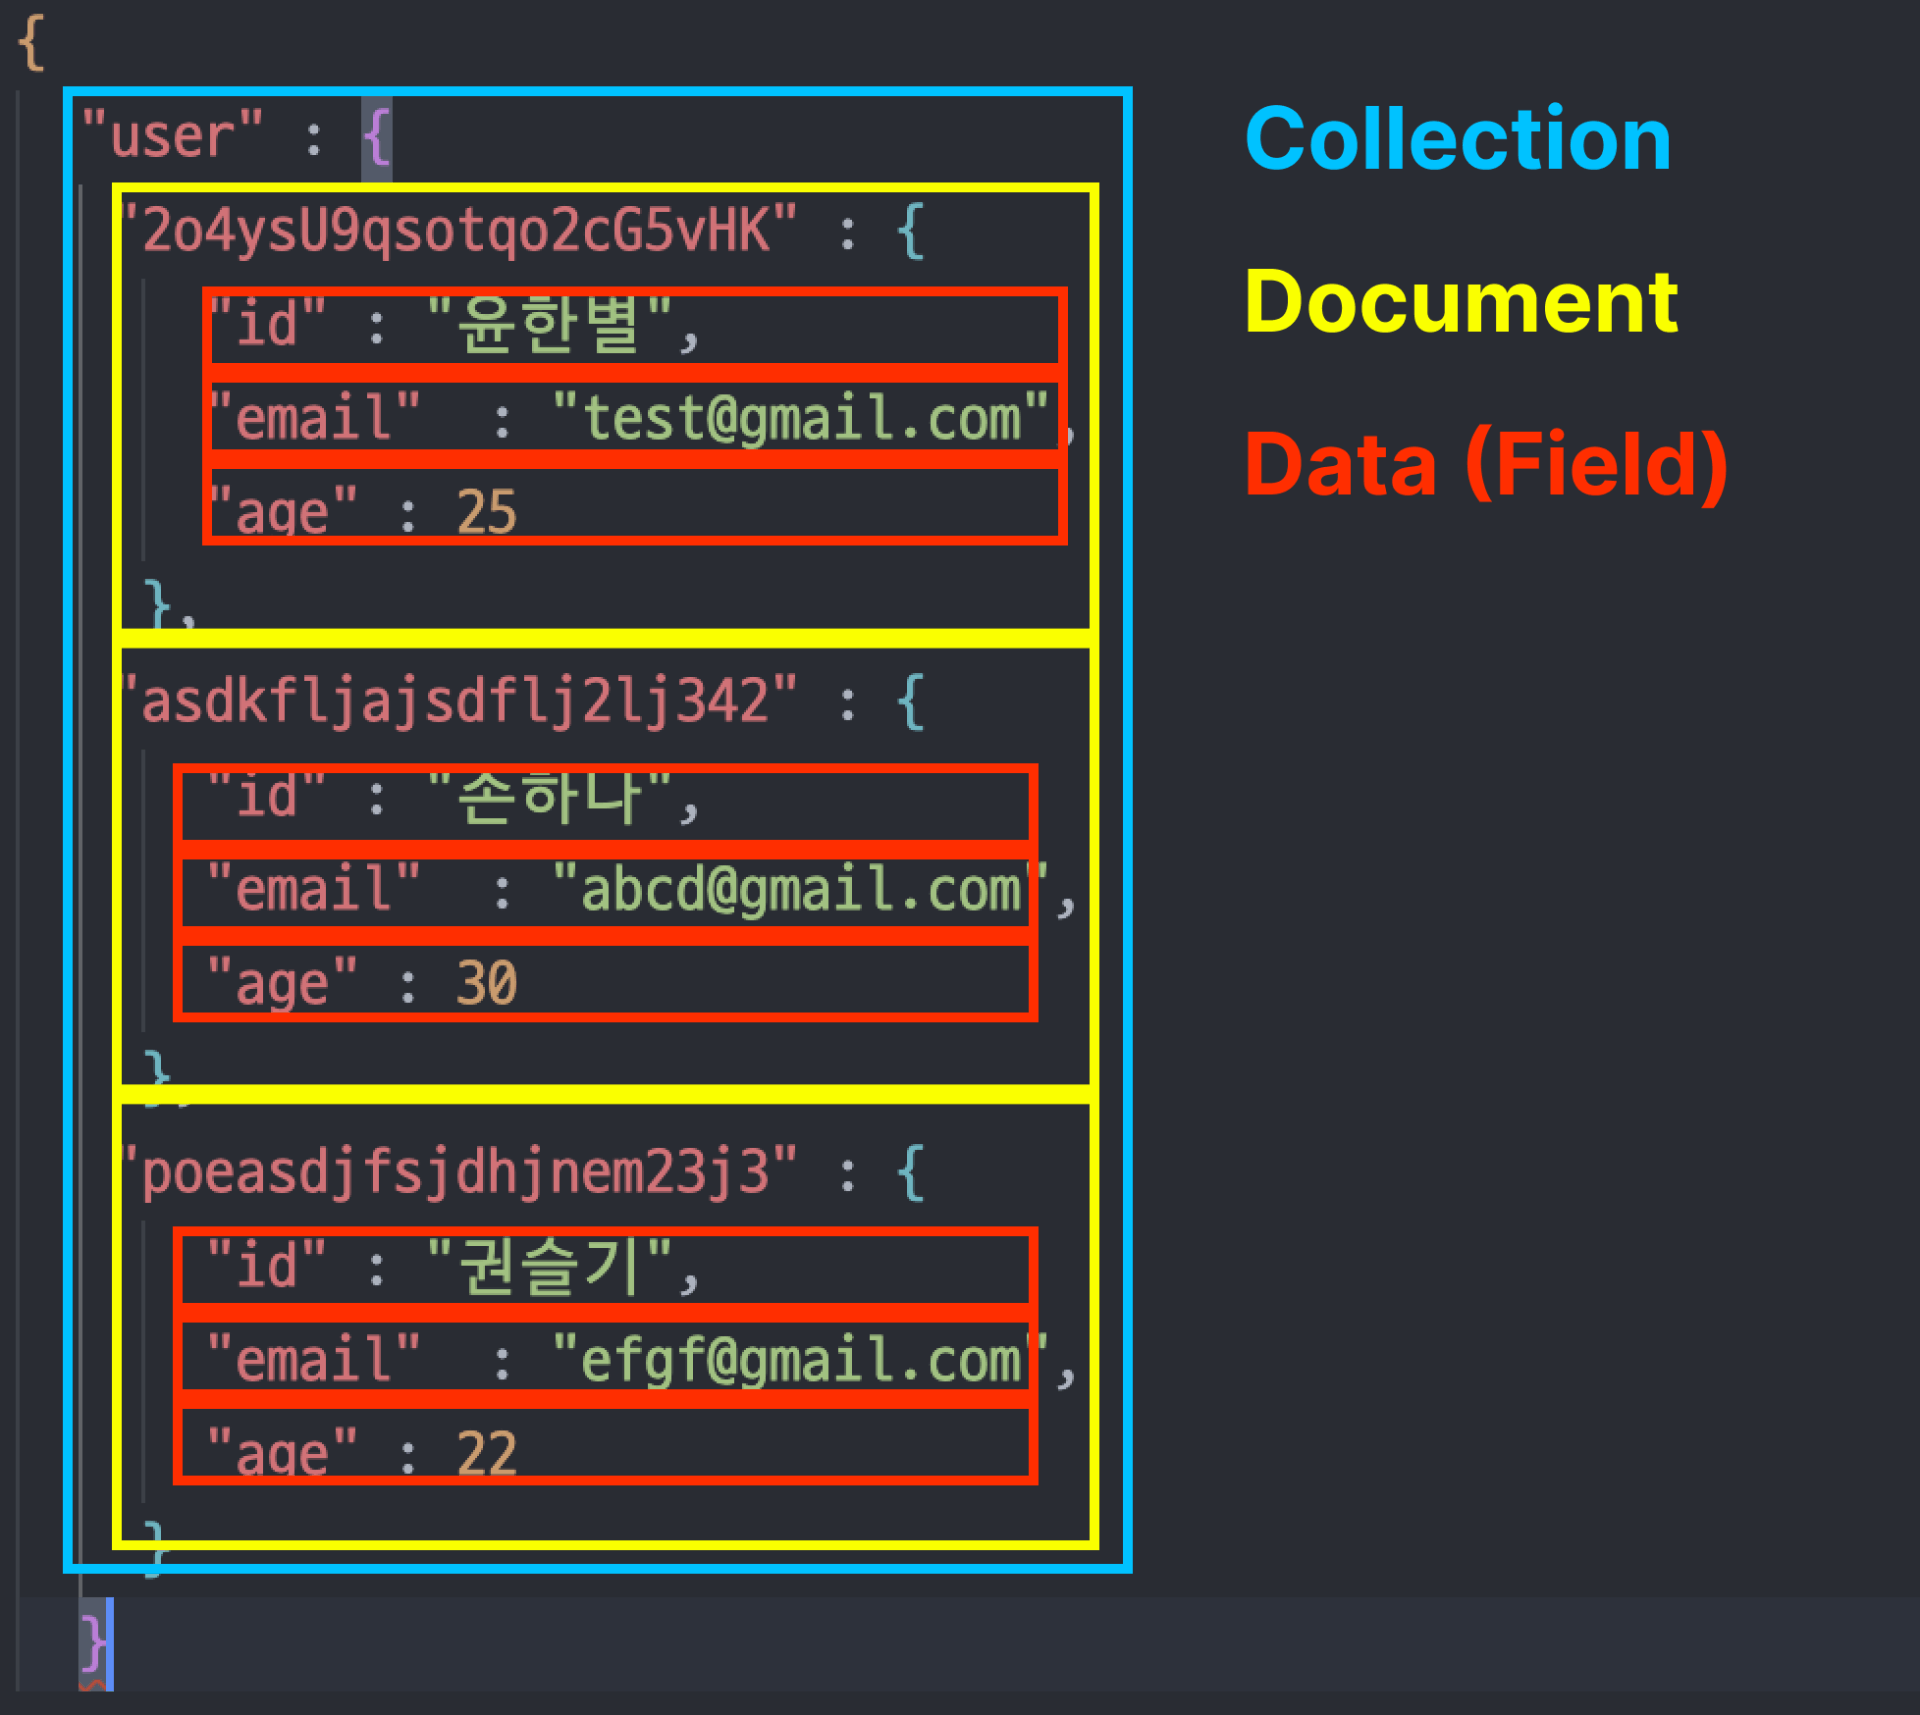Click the email value "efgf@gmail.com"
Viewport: 1920px width, 1715px height.
pos(801,1360)
